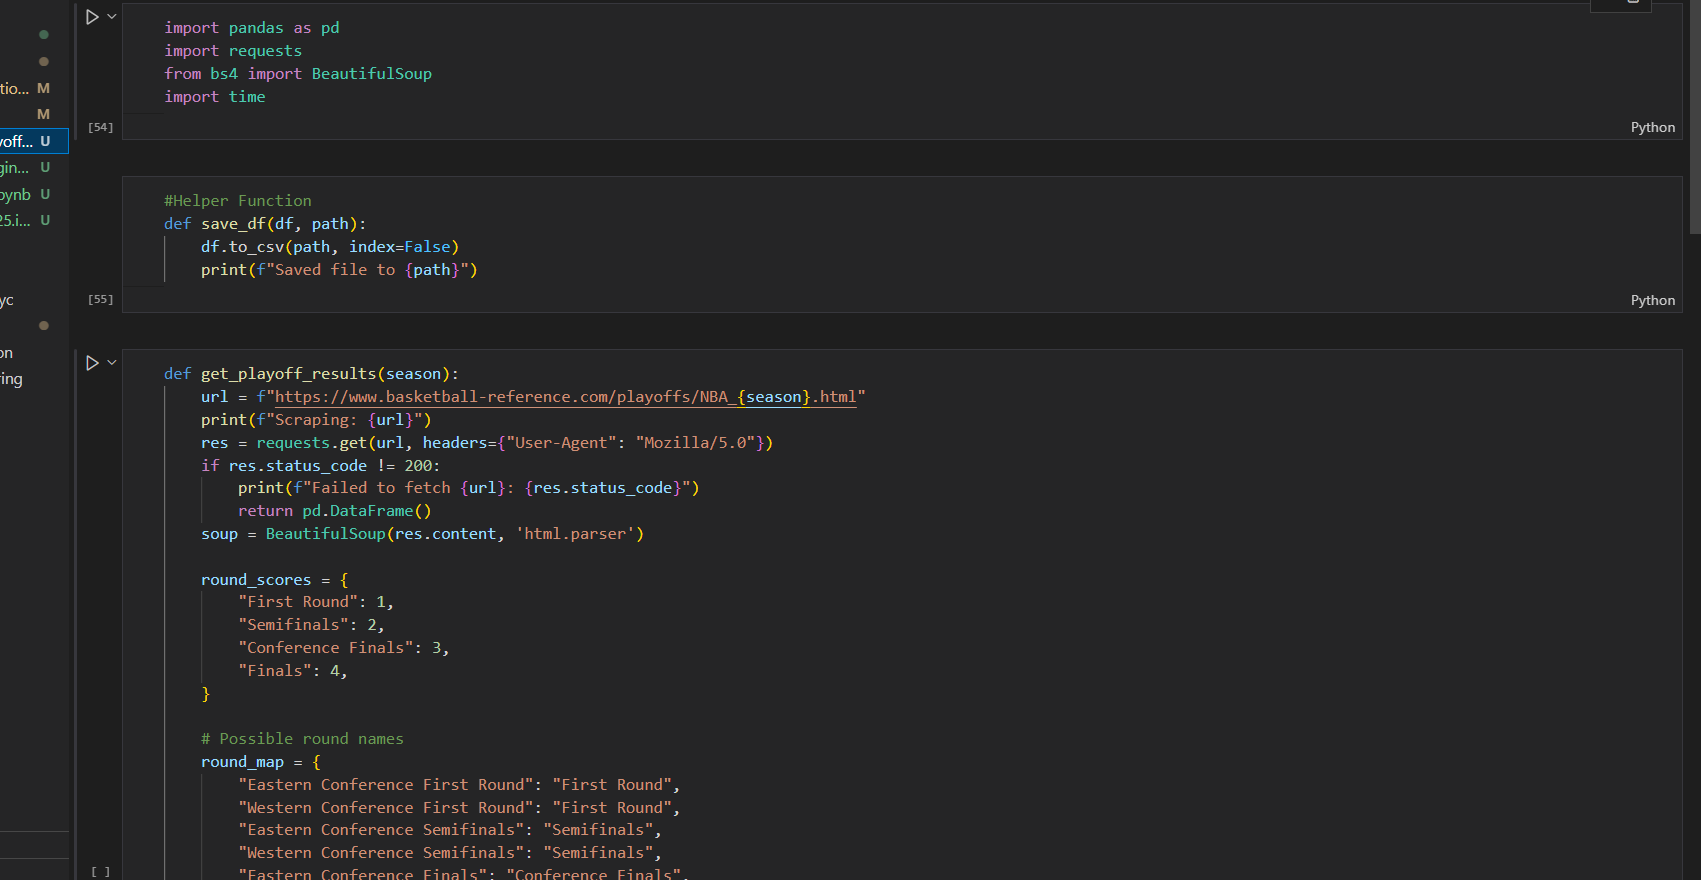Image resolution: width=1701 pixels, height=880 pixels.
Task: Click the '"First Round": 1,' entry
Action: 316,602
